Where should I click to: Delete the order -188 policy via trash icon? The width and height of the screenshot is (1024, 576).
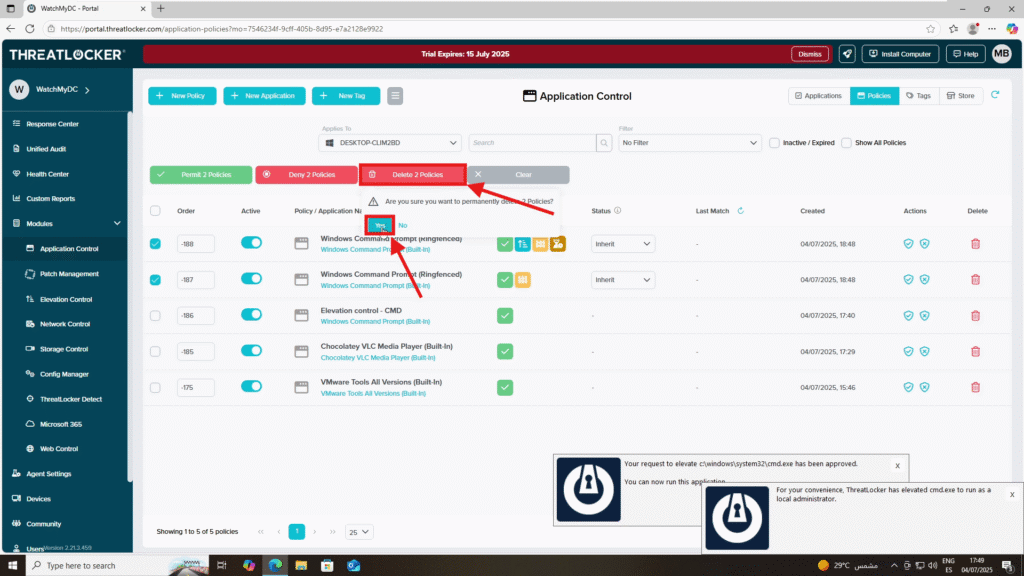(x=975, y=244)
